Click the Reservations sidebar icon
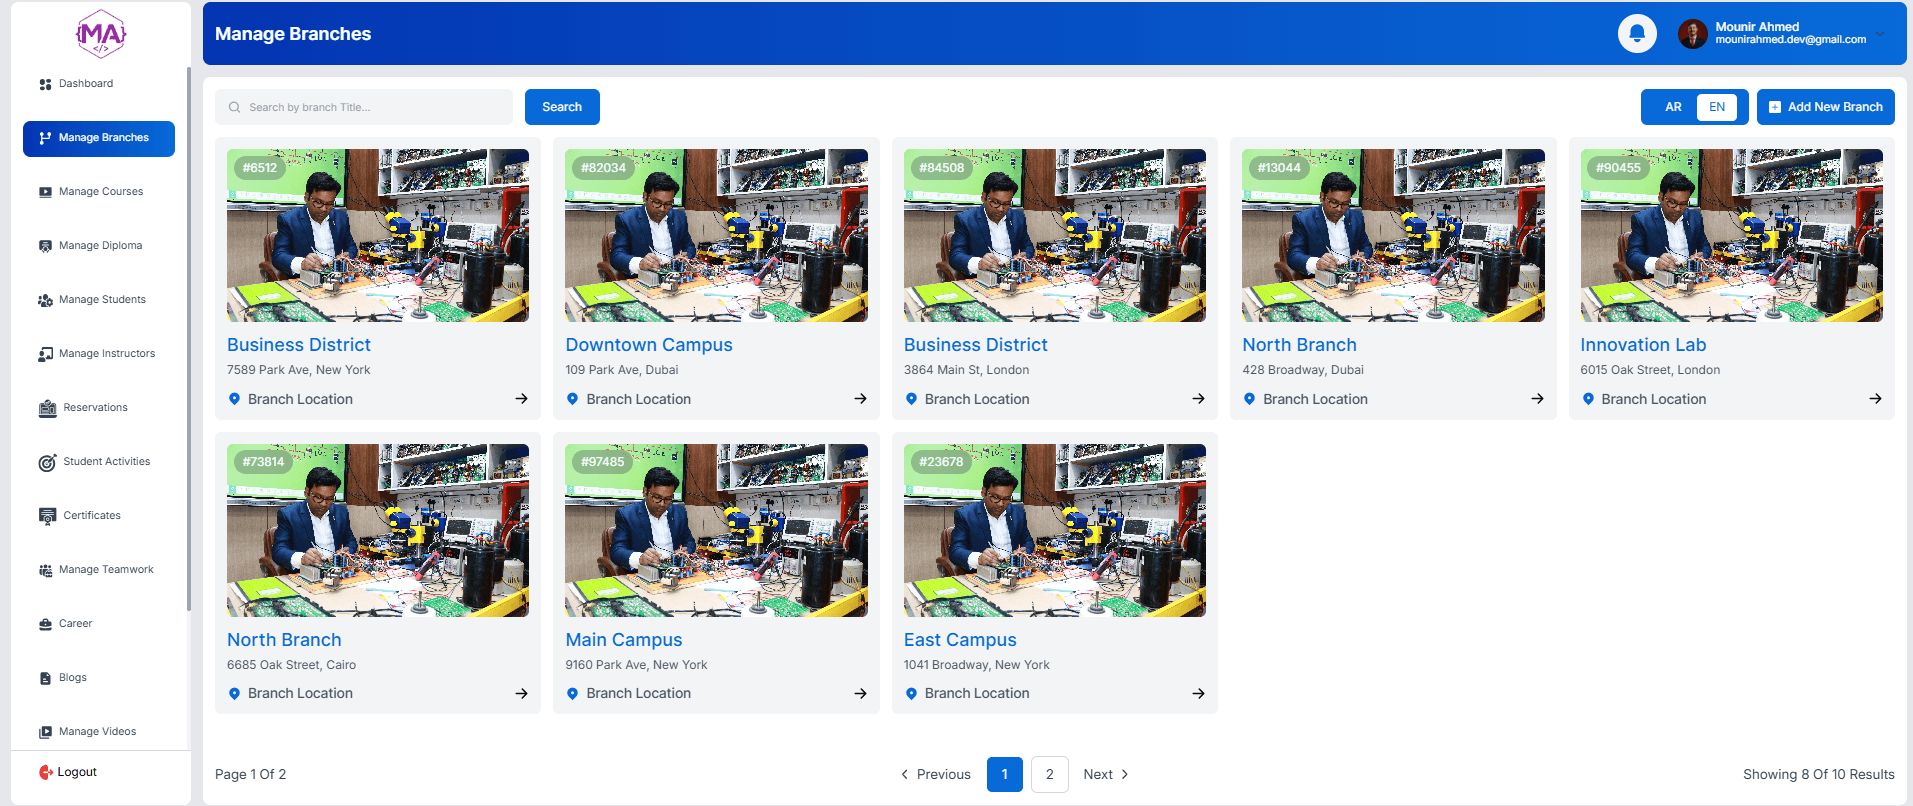The height and width of the screenshot is (806, 1913). (47, 408)
